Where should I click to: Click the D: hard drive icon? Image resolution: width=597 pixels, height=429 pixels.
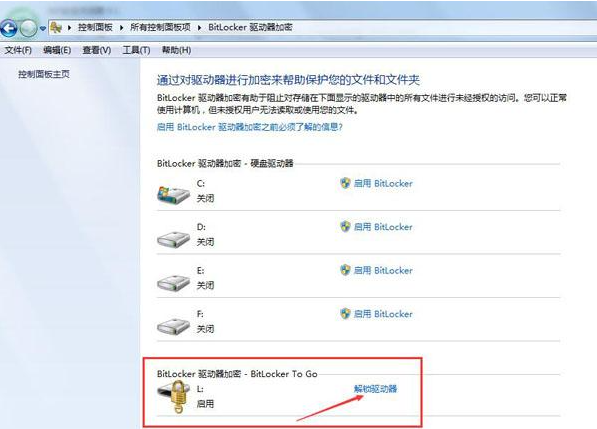pos(173,239)
